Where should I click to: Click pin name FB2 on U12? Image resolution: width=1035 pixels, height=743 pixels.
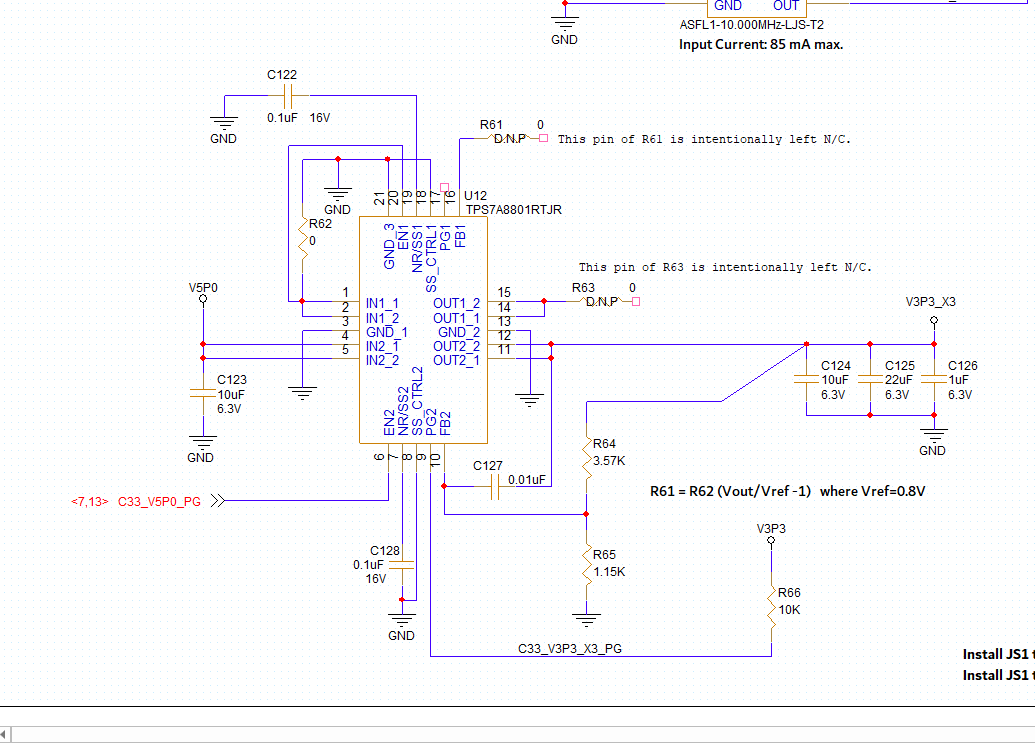pyautogui.click(x=446, y=424)
